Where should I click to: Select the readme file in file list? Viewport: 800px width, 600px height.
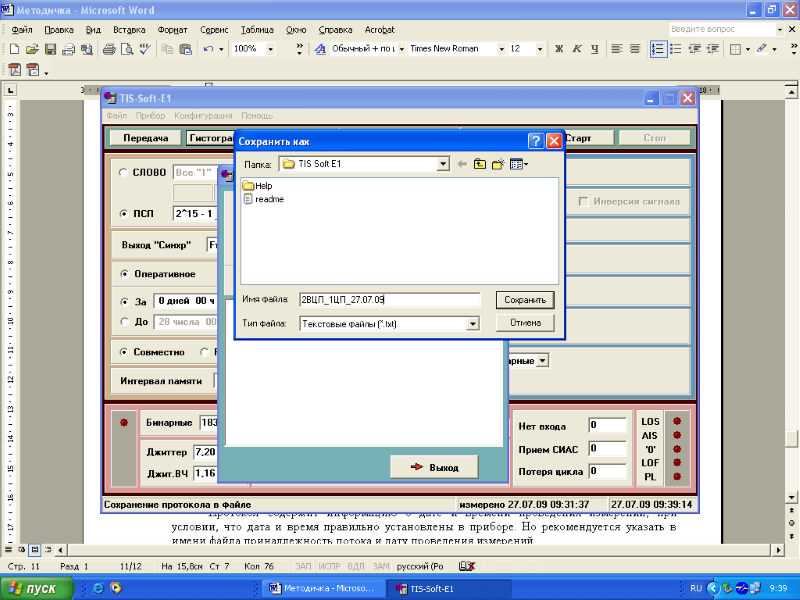tap(263, 199)
